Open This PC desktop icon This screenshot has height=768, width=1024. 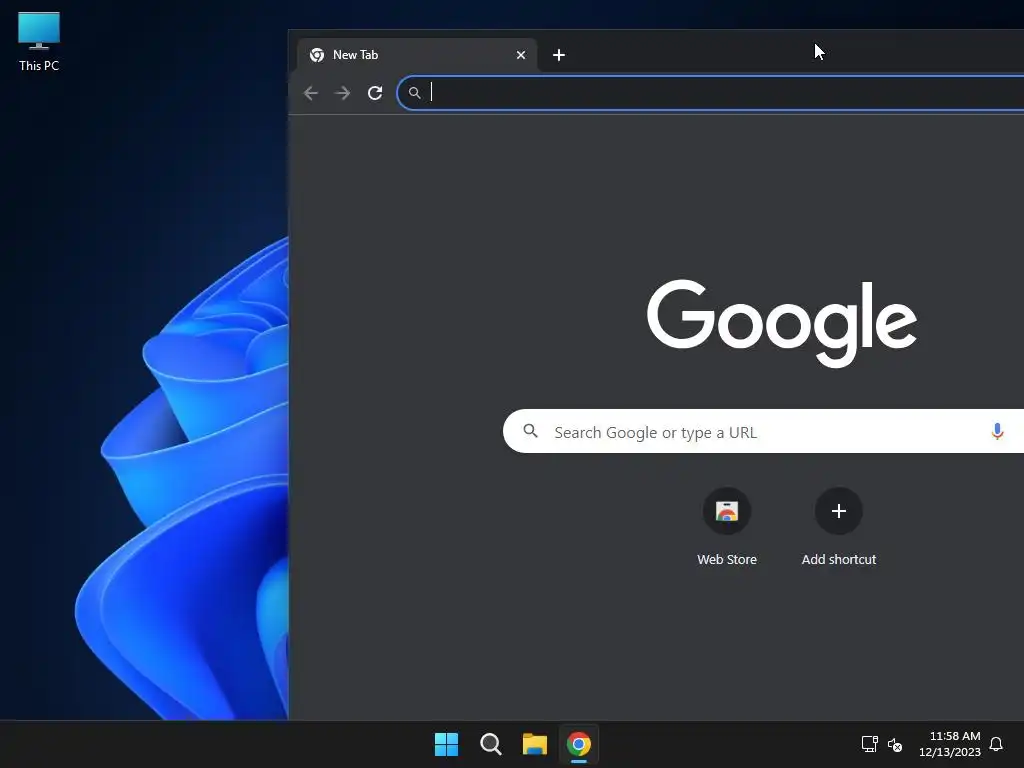tap(39, 42)
